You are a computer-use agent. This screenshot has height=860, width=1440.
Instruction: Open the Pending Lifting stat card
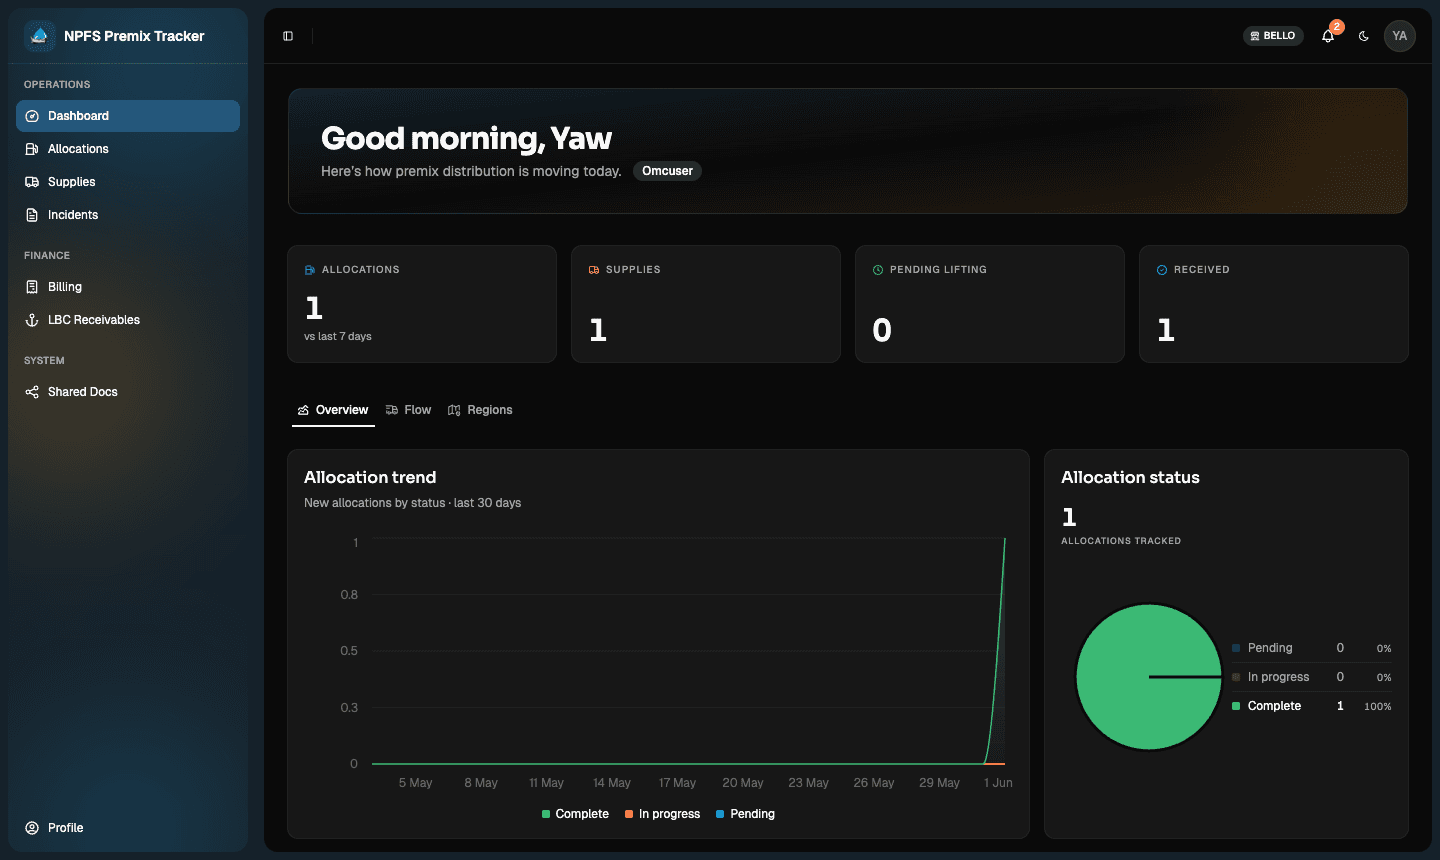coord(990,304)
